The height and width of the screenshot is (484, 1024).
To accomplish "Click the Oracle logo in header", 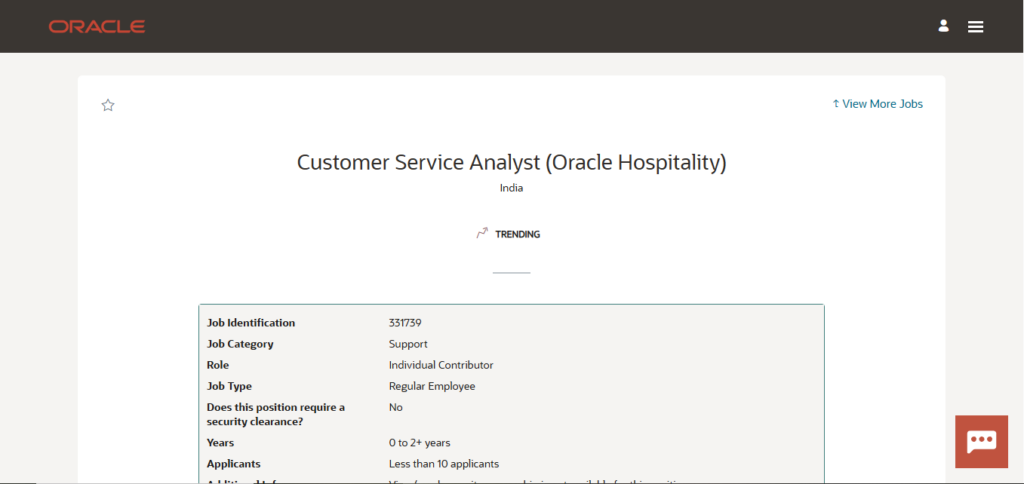I will pyautogui.click(x=97, y=27).
